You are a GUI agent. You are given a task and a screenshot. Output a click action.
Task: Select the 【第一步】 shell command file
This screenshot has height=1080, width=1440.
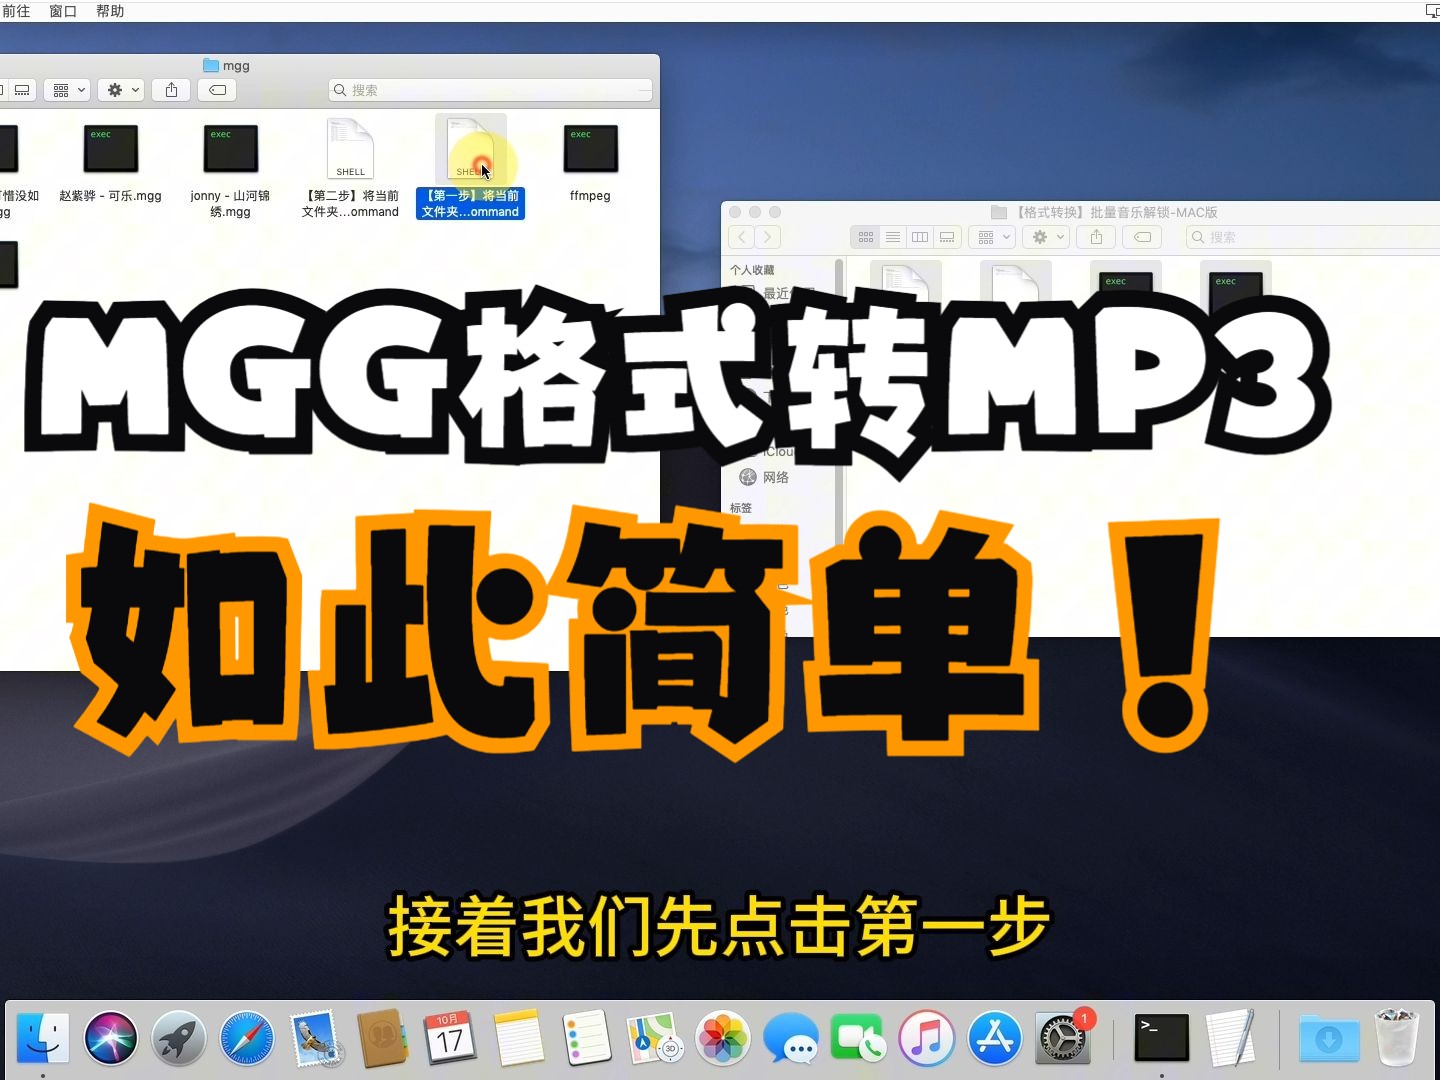(470, 168)
